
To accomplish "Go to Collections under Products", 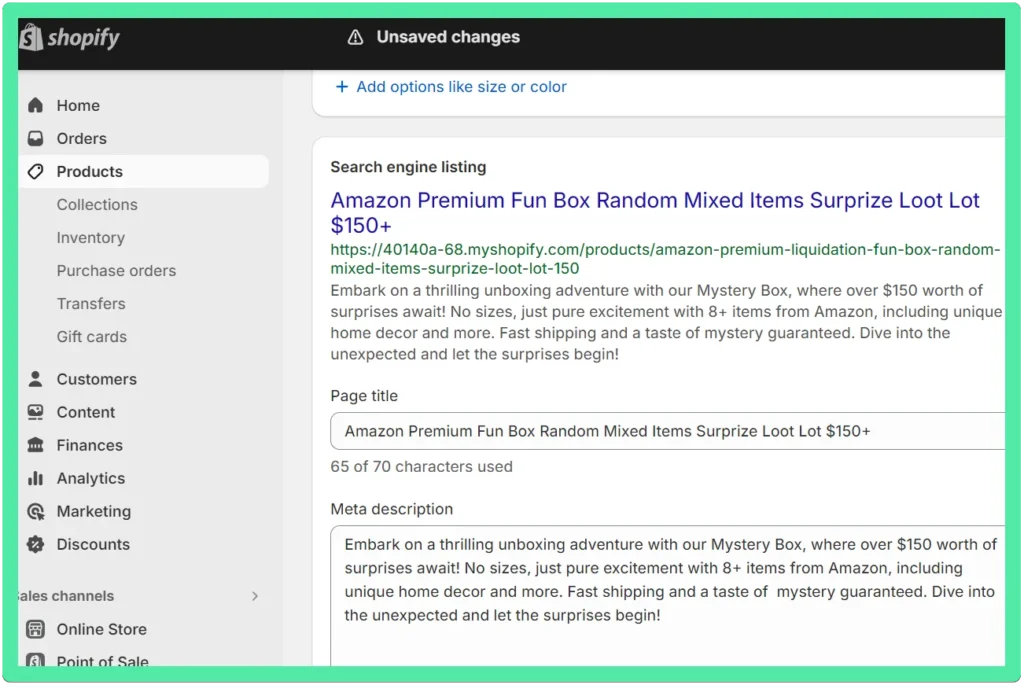I will tap(97, 205).
